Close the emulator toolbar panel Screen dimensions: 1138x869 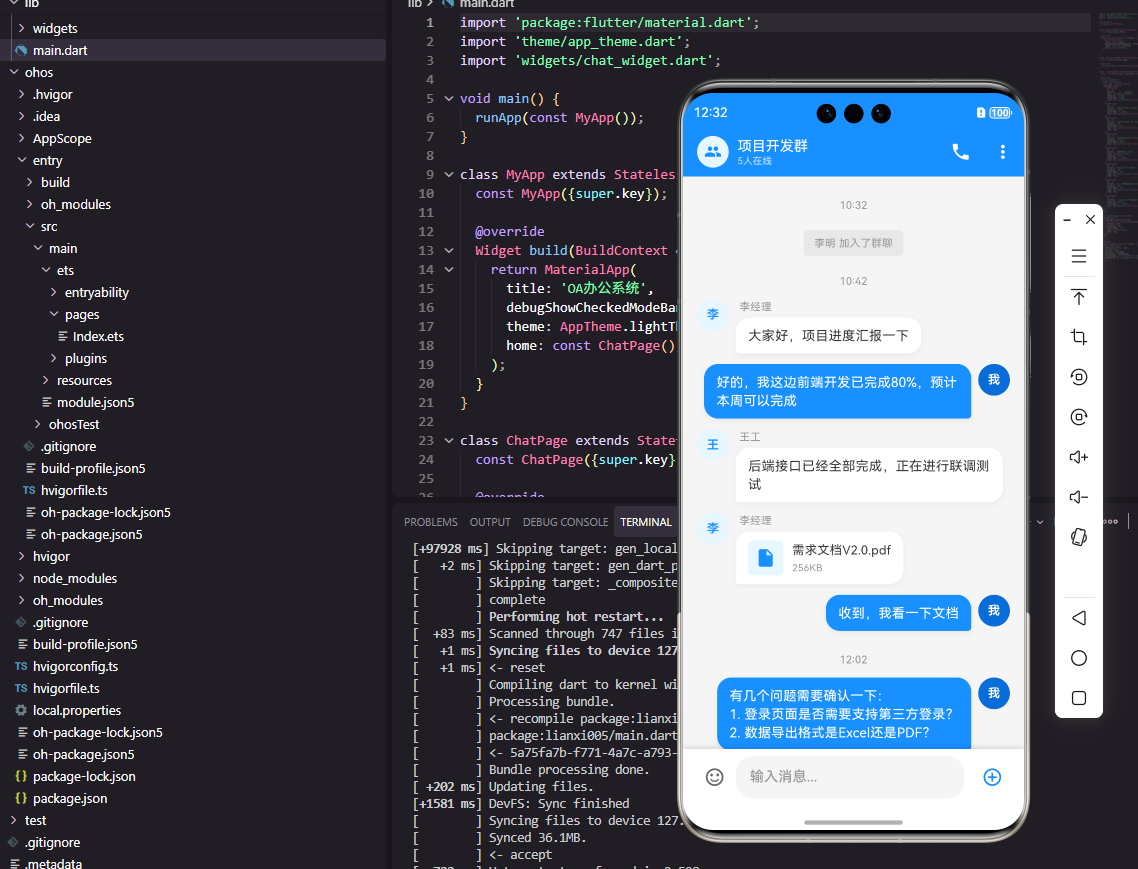pyautogui.click(x=1090, y=219)
